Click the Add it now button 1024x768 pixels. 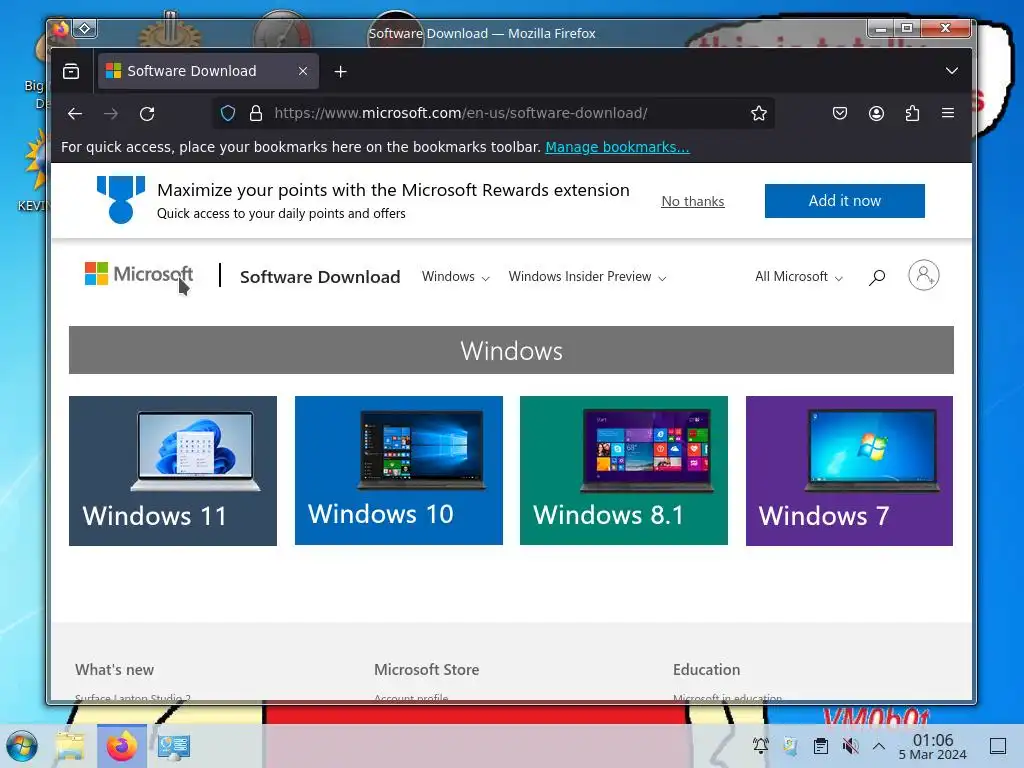pos(844,200)
